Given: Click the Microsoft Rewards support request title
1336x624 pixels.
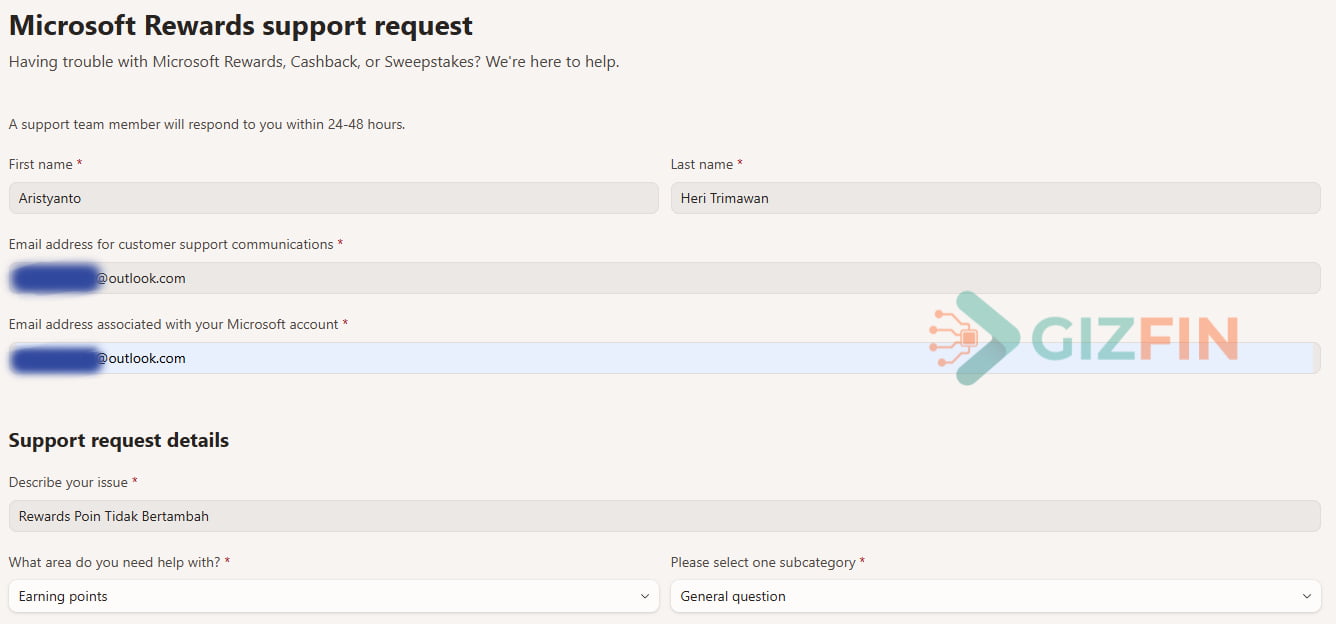Looking at the screenshot, I should 241,25.
